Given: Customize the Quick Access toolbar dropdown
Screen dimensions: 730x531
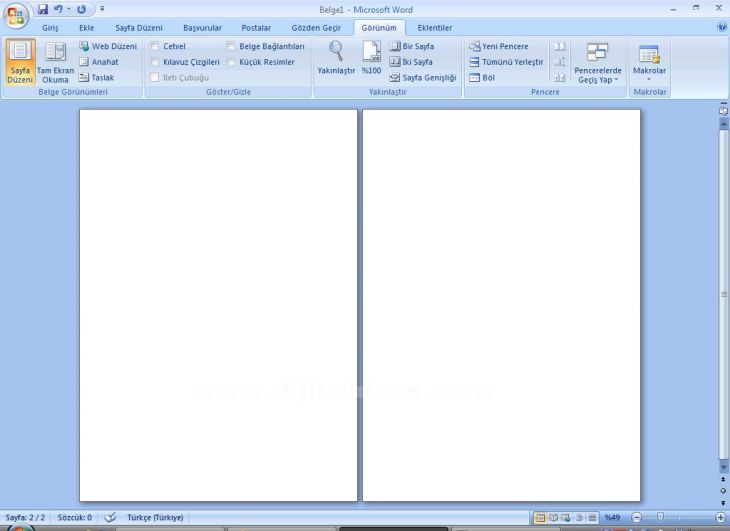Looking at the screenshot, I should (x=102, y=9).
